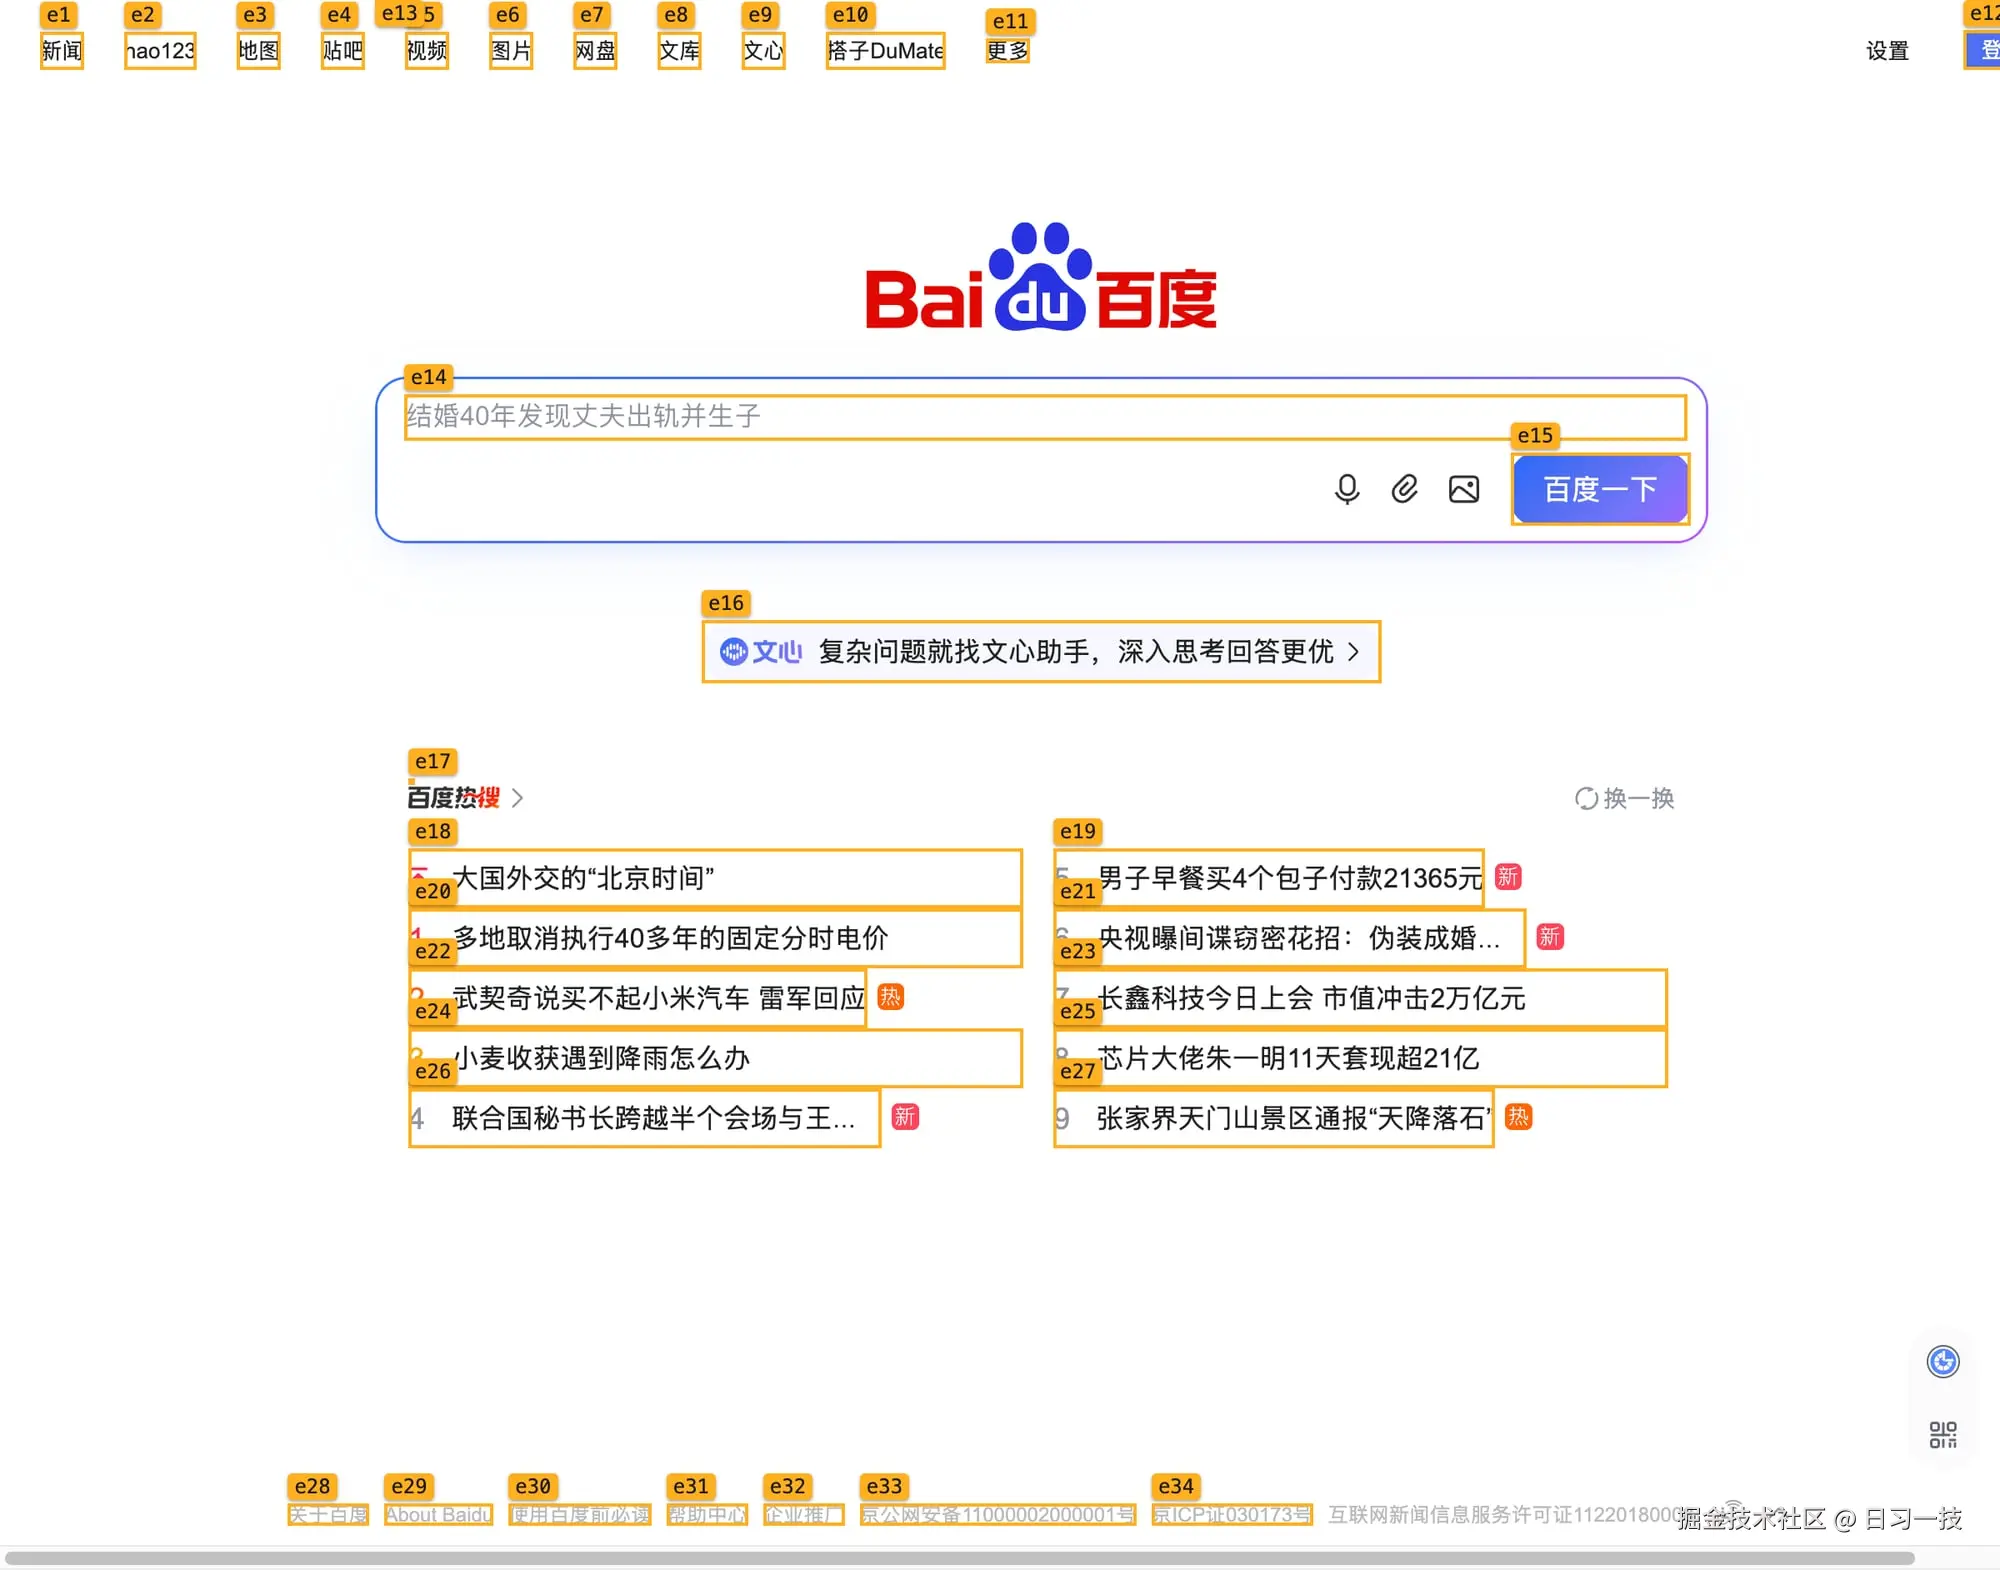Image resolution: width=2000 pixels, height=1570 pixels.
Task: Click the 文心 logo in banner
Action: point(761,652)
